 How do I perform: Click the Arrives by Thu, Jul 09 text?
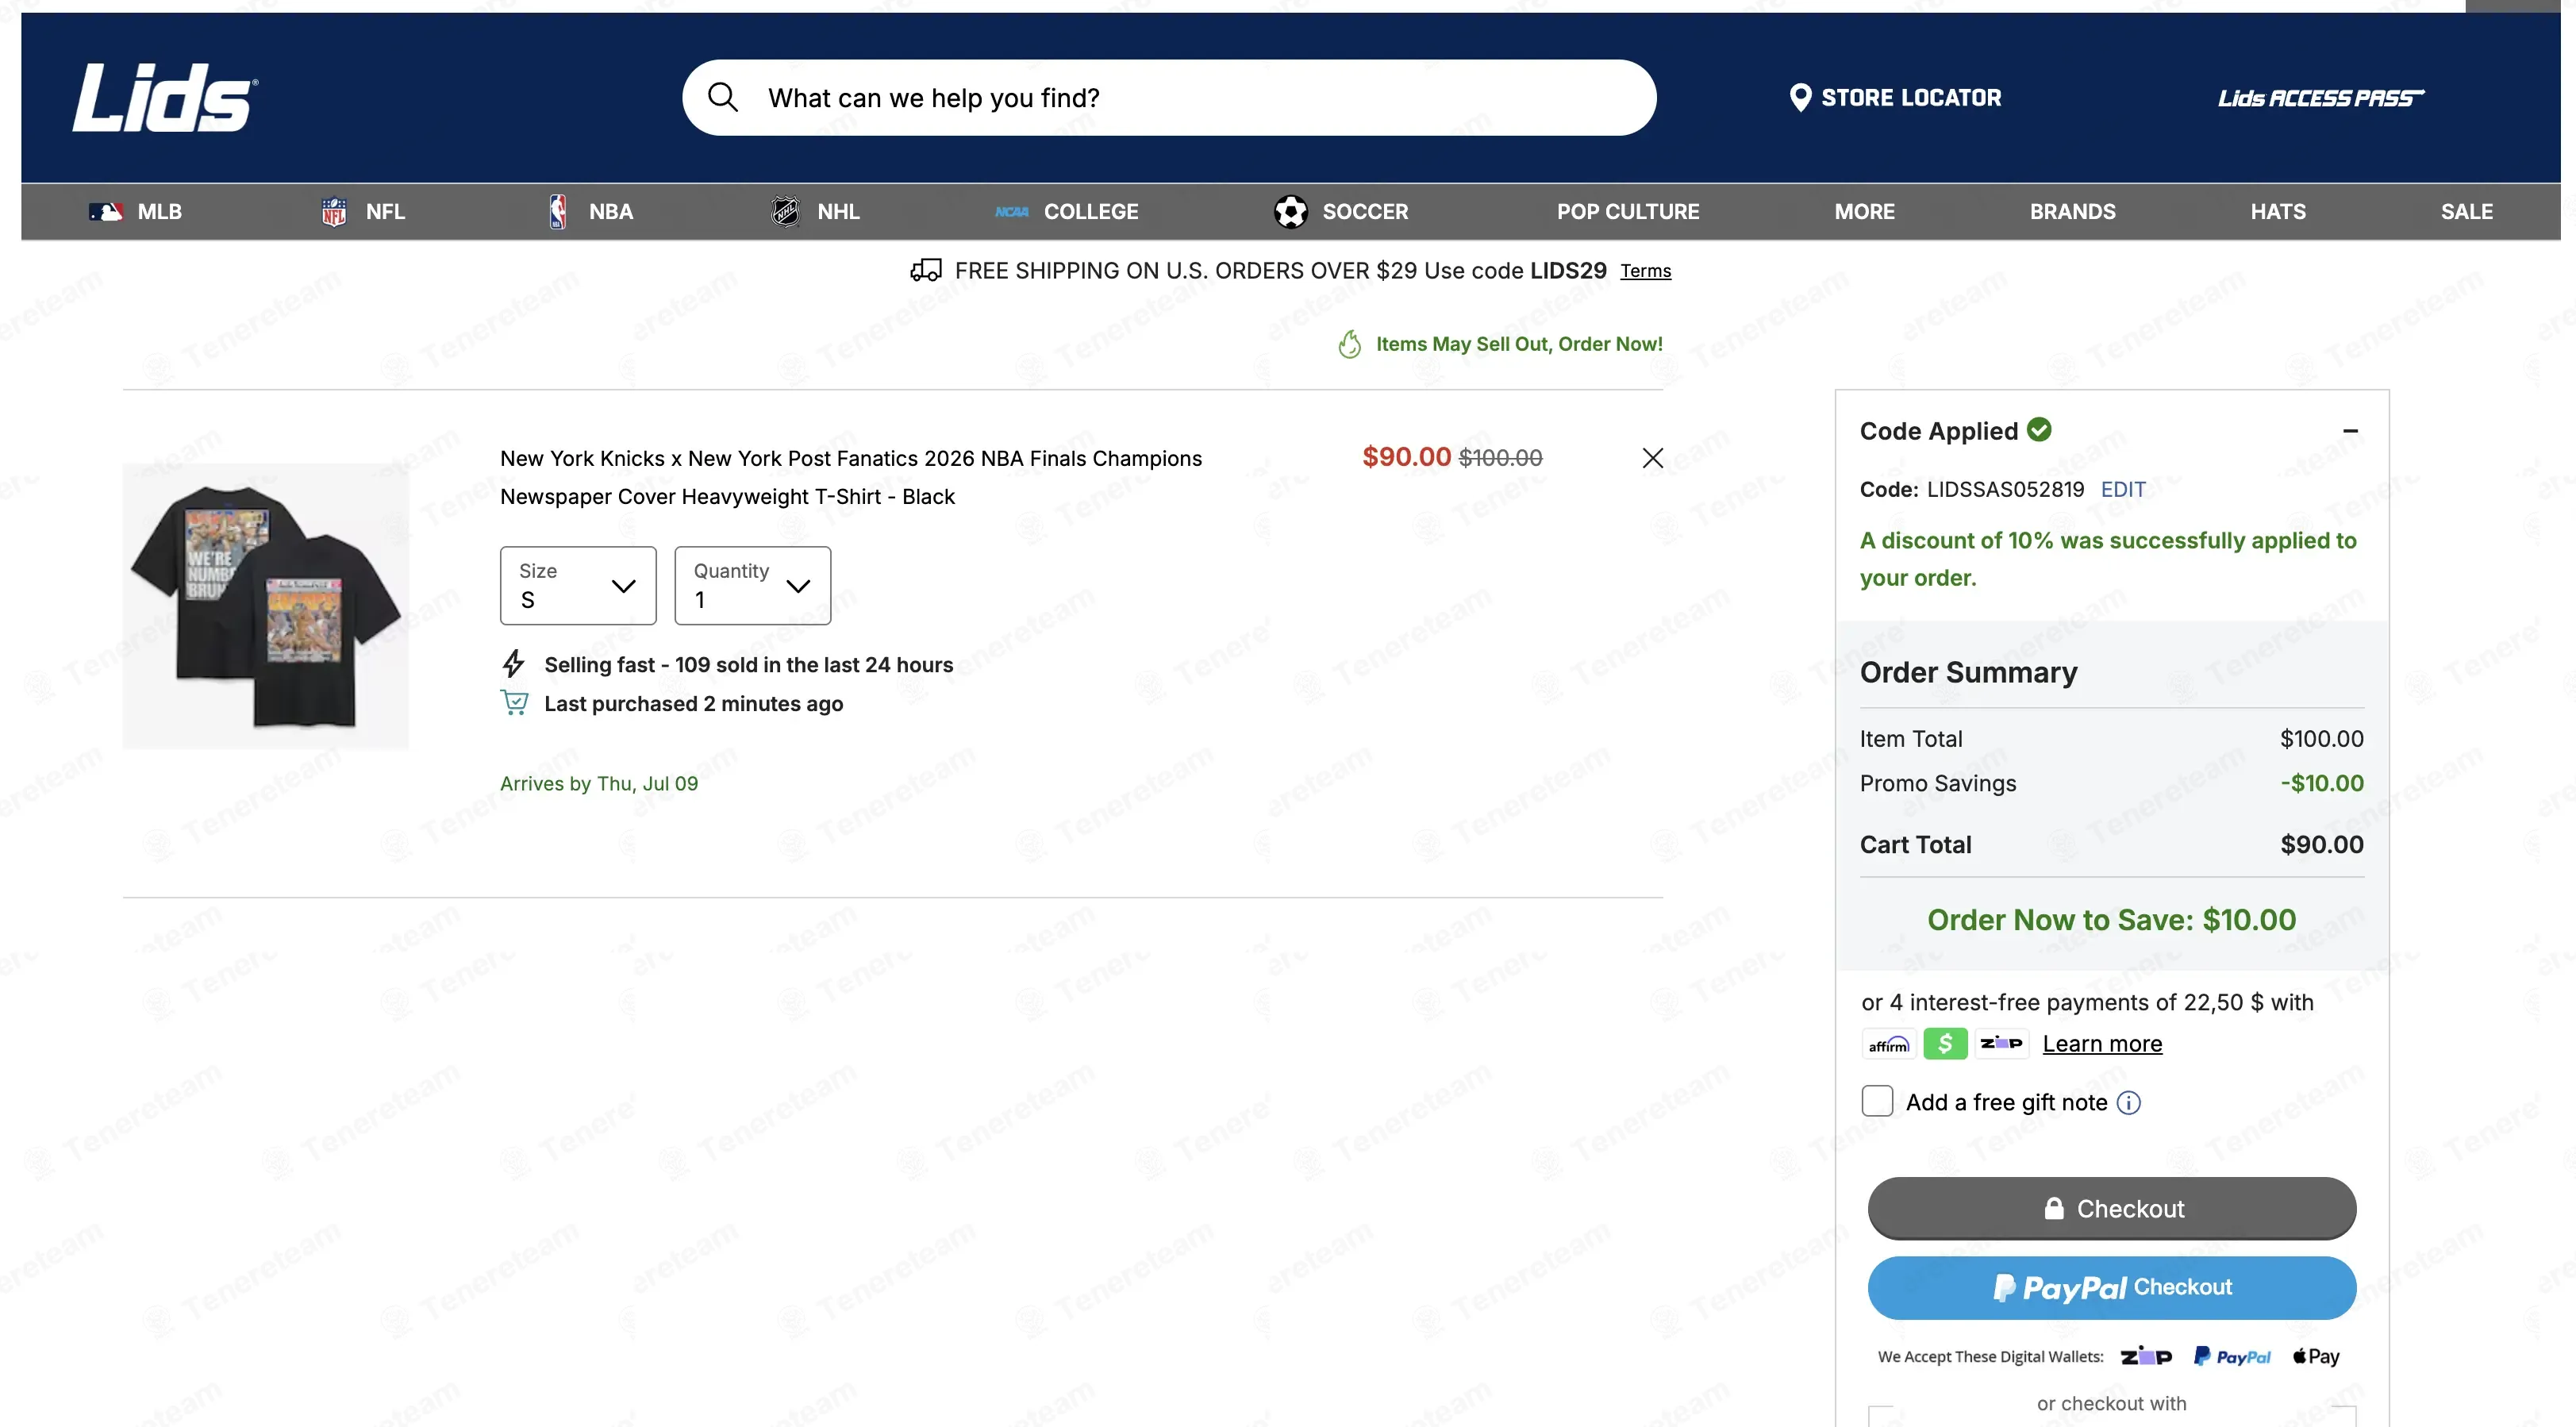[599, 783]
